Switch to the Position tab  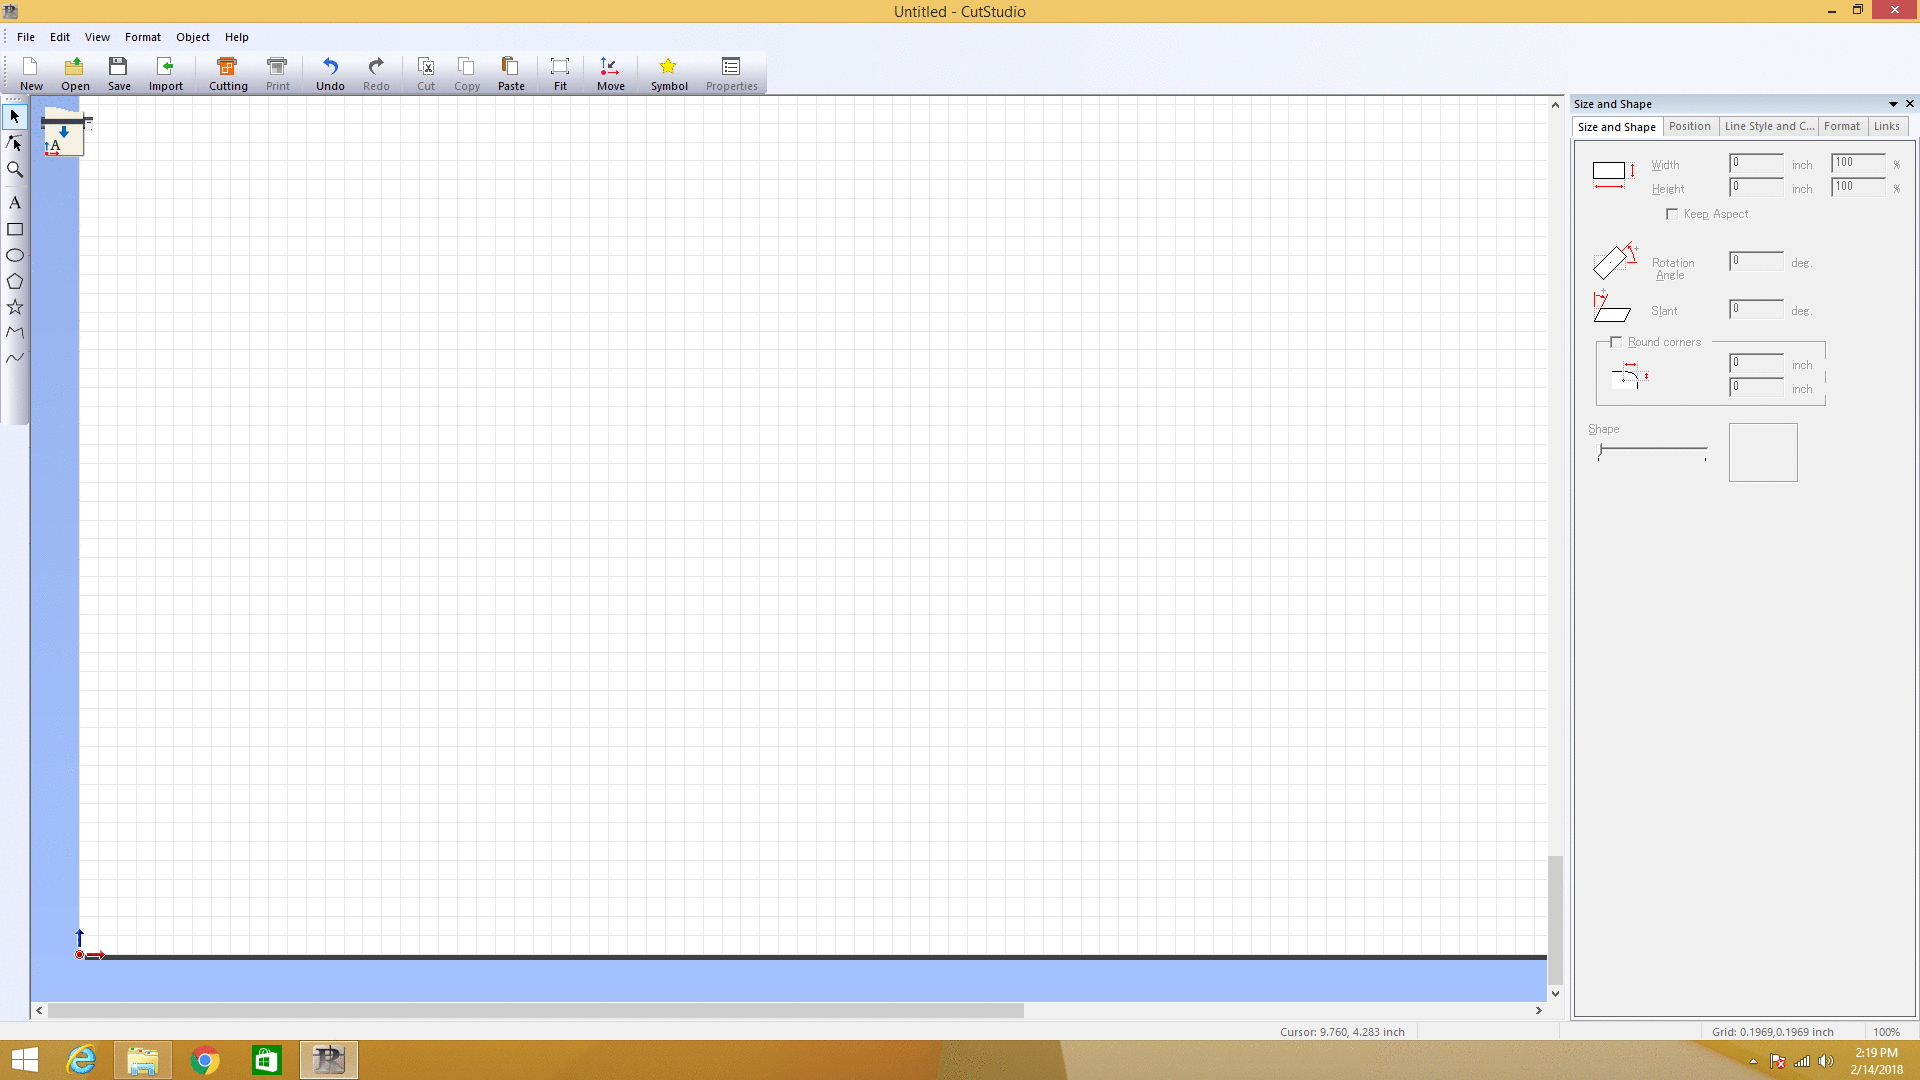[1689, 126]
